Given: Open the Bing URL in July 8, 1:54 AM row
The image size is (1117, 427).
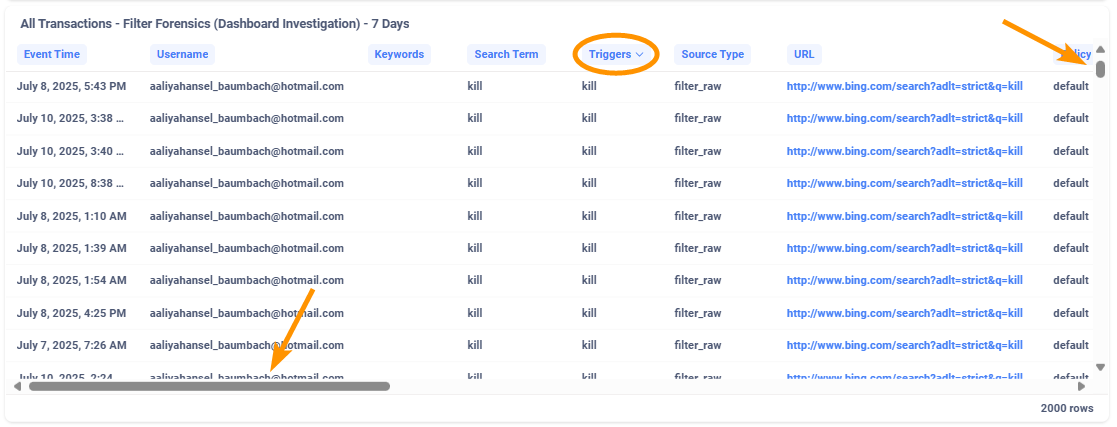Looking at the screenshot, I should coord(905,280).
